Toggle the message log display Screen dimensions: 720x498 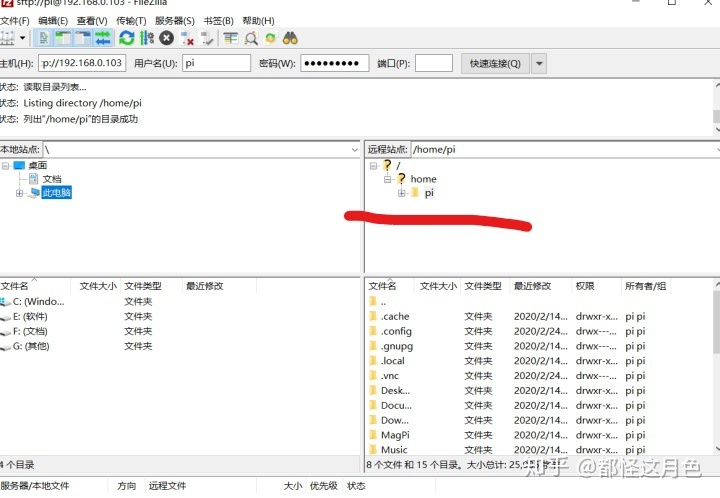(44, 38)
